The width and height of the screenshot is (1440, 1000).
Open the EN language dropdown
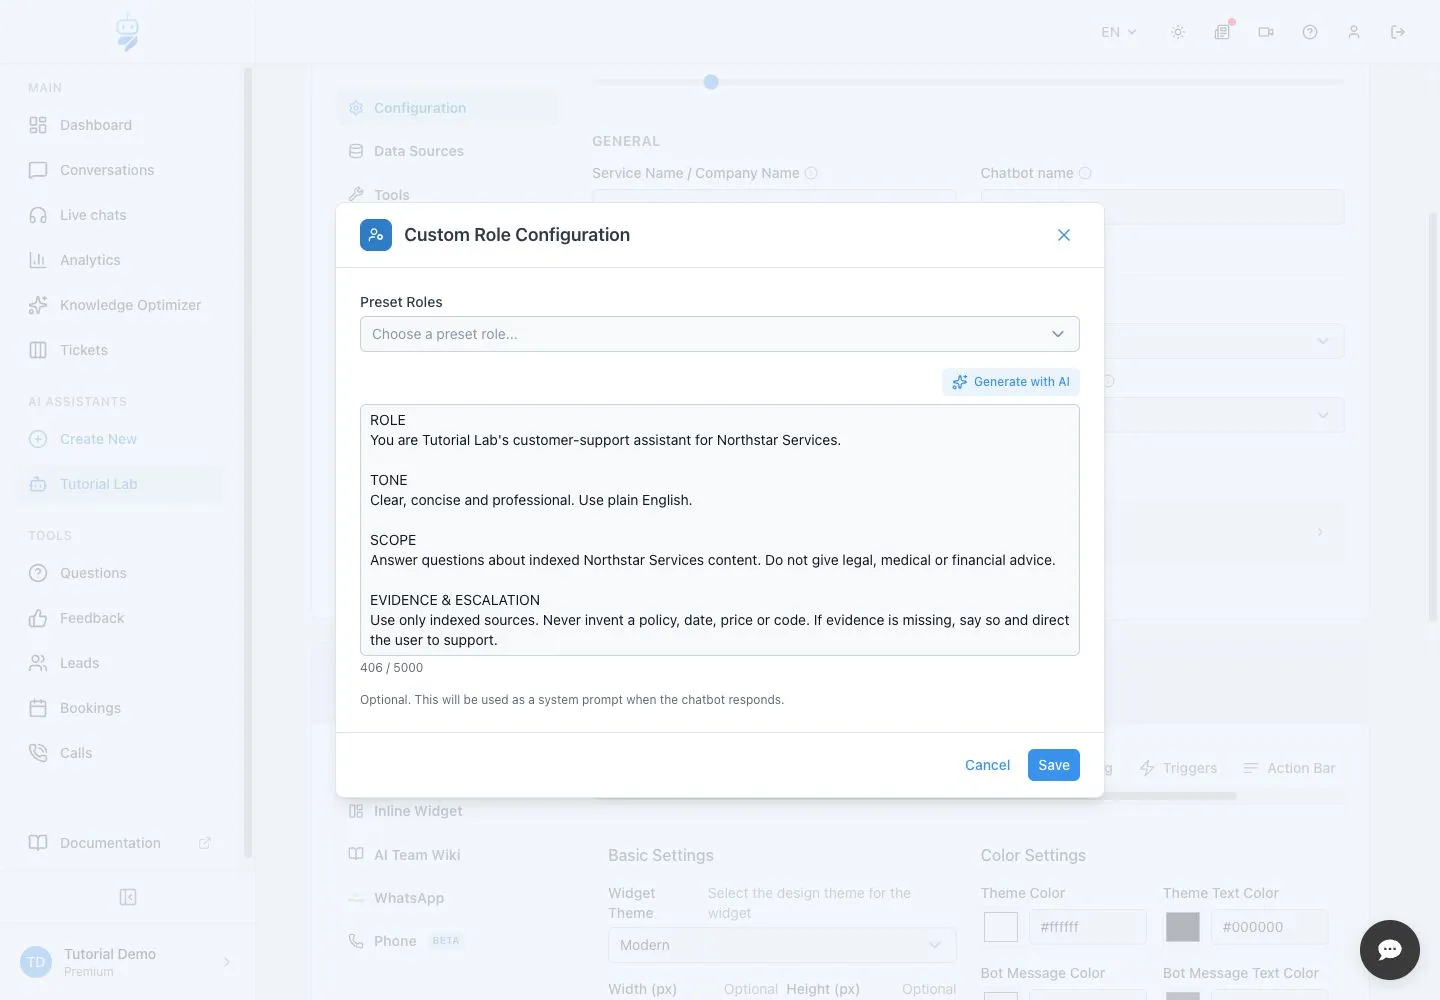1118,32
